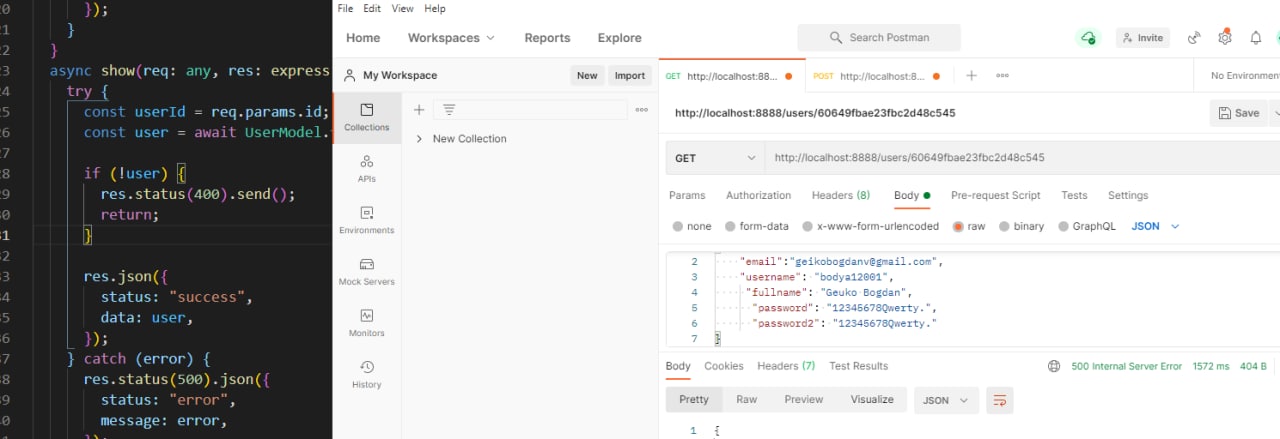Viewport: 1280px width, 439px height.
Task: Select the binary body type
Action: click(1021, 226)
